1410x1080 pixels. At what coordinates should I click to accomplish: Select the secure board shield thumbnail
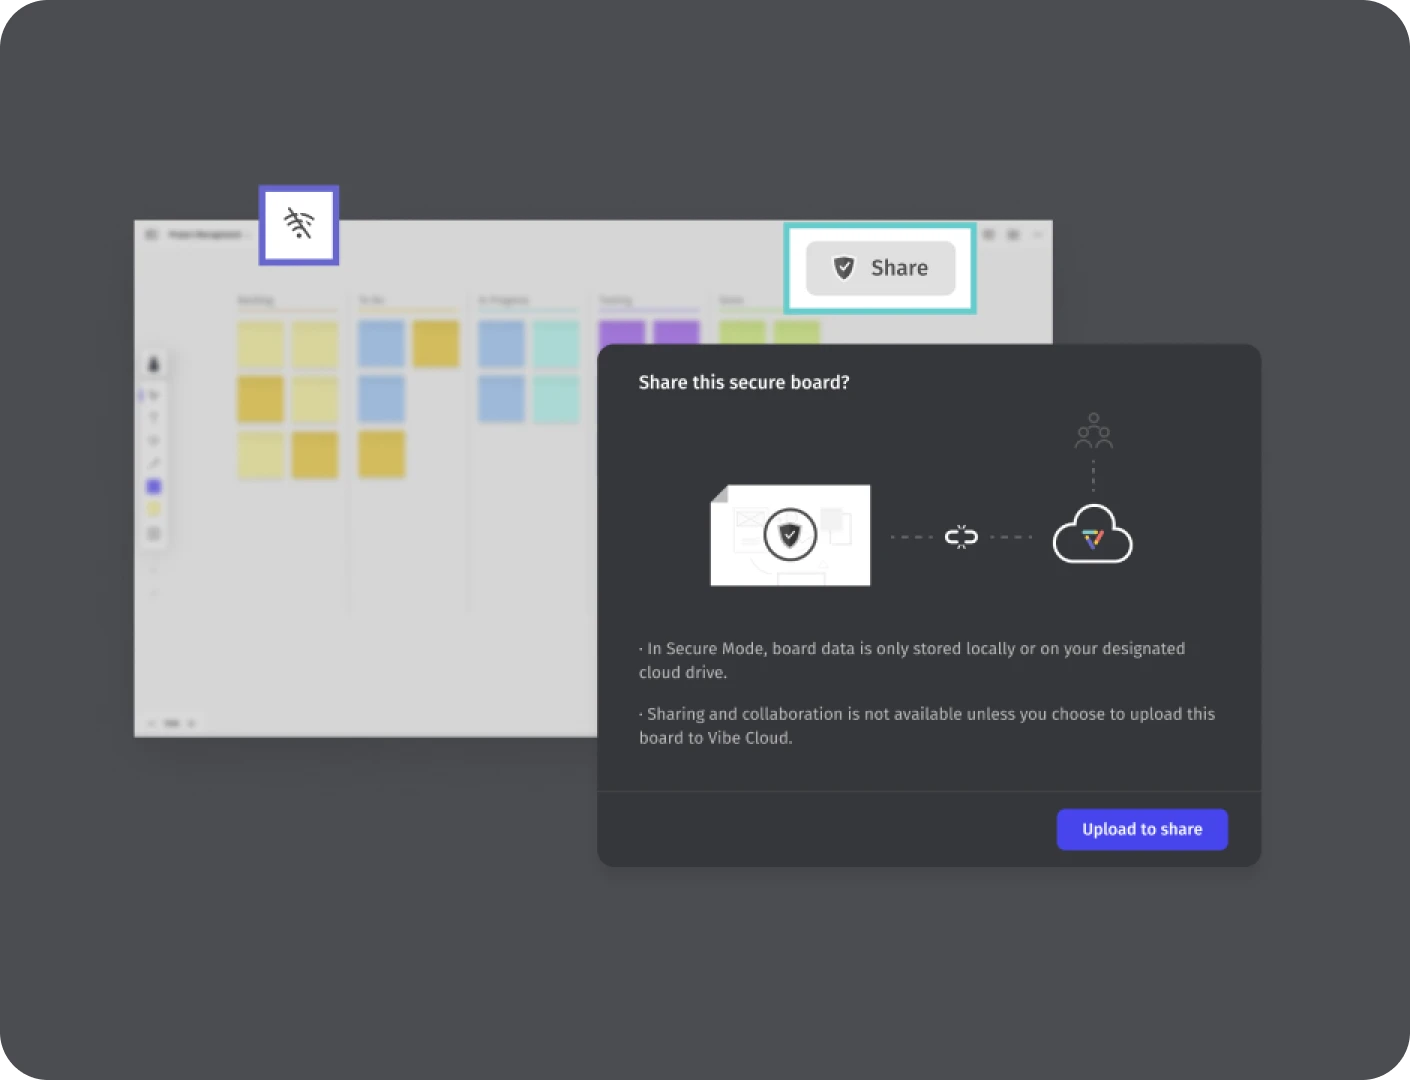click(x=790, y=535)
